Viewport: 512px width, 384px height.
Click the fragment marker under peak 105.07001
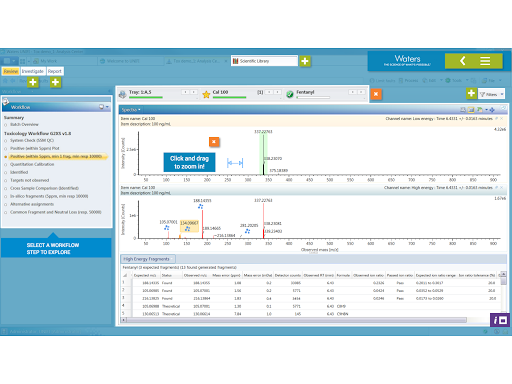click(167, 228)
